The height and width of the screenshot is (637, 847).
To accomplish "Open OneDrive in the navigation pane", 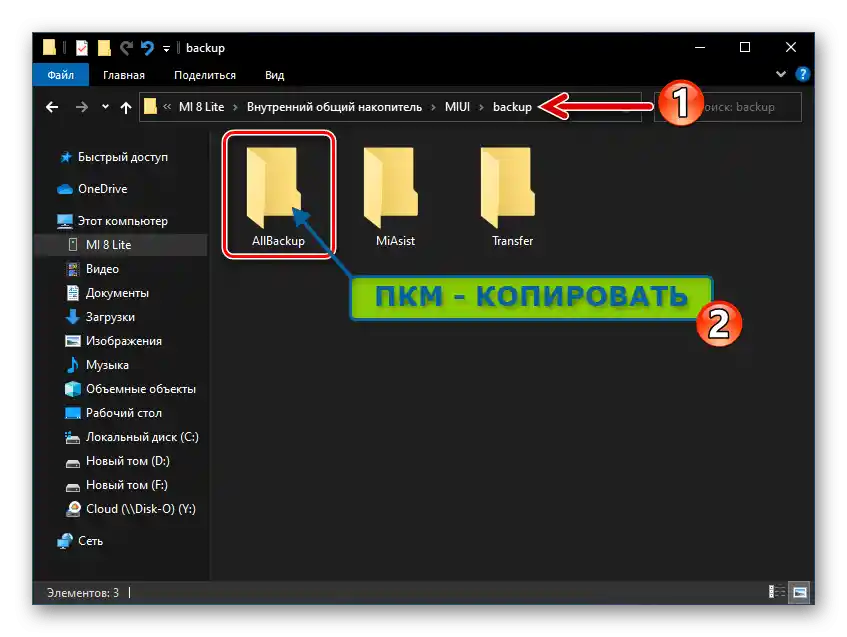I will [92, 189].
